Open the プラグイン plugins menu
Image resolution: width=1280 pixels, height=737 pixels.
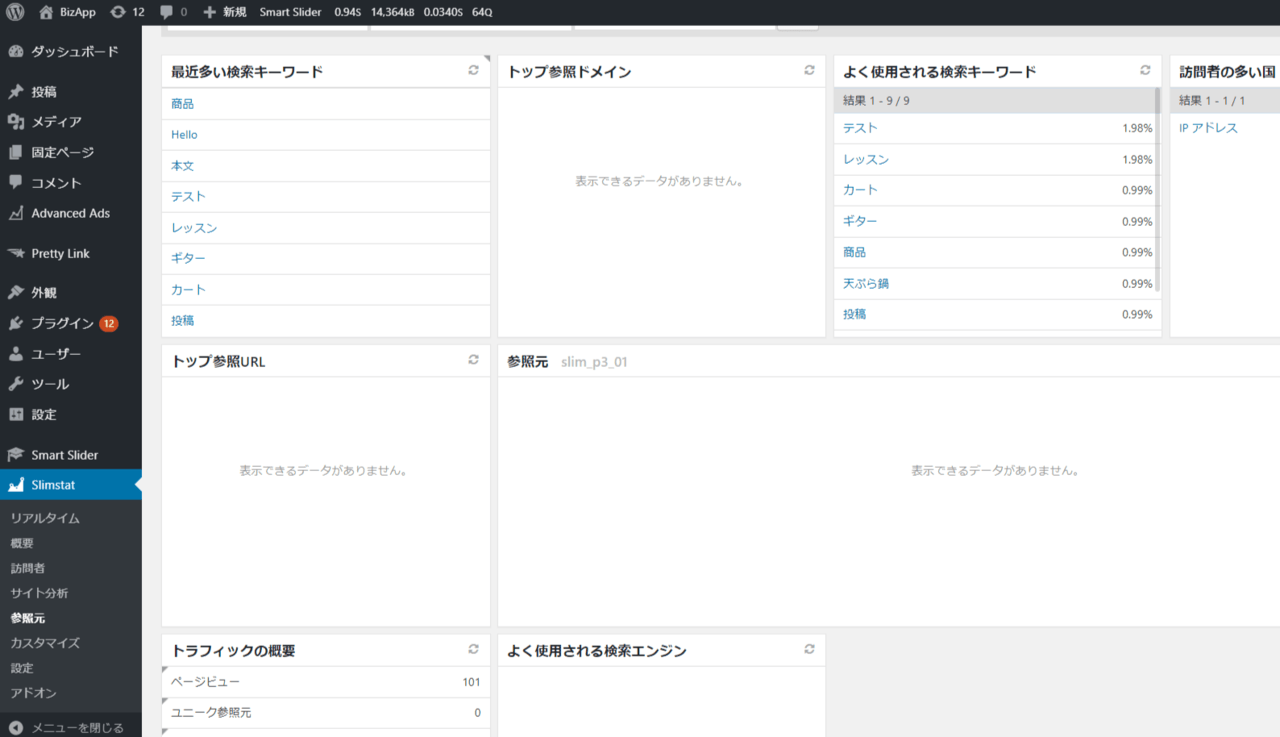point(71,324)
